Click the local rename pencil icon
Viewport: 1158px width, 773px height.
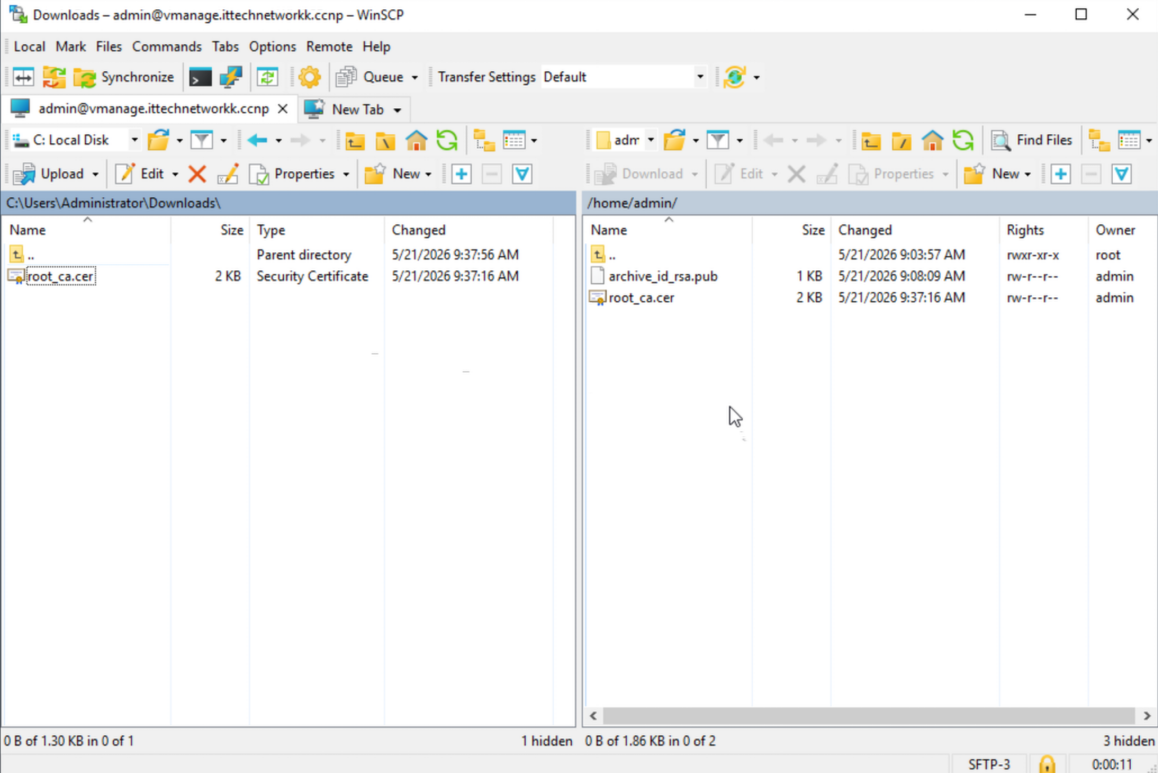[228, 174]
